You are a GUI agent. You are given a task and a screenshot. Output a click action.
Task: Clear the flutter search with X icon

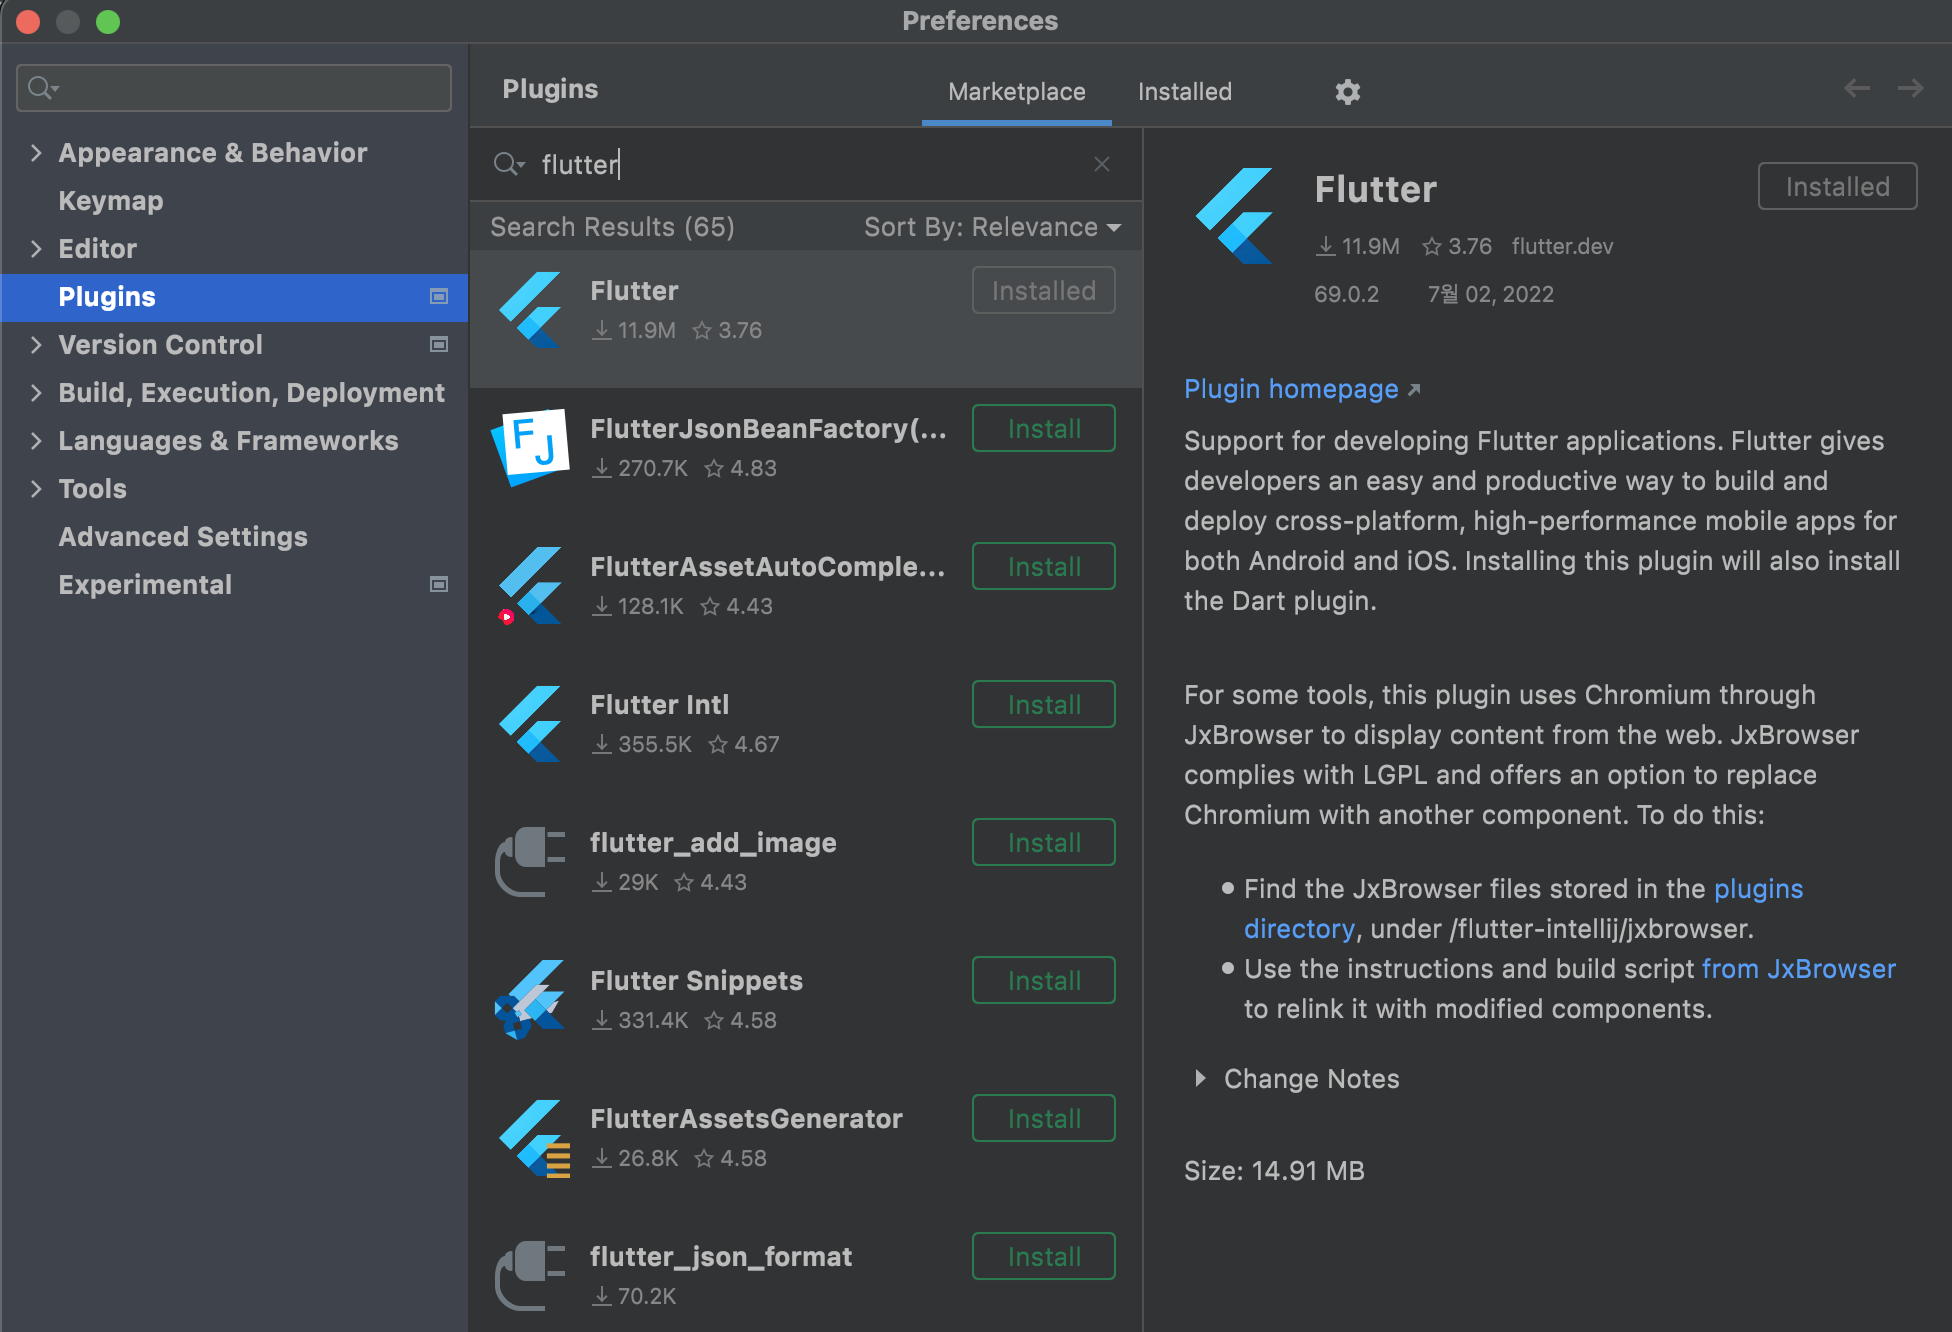pyautogui.click(x=1101, y=164)
